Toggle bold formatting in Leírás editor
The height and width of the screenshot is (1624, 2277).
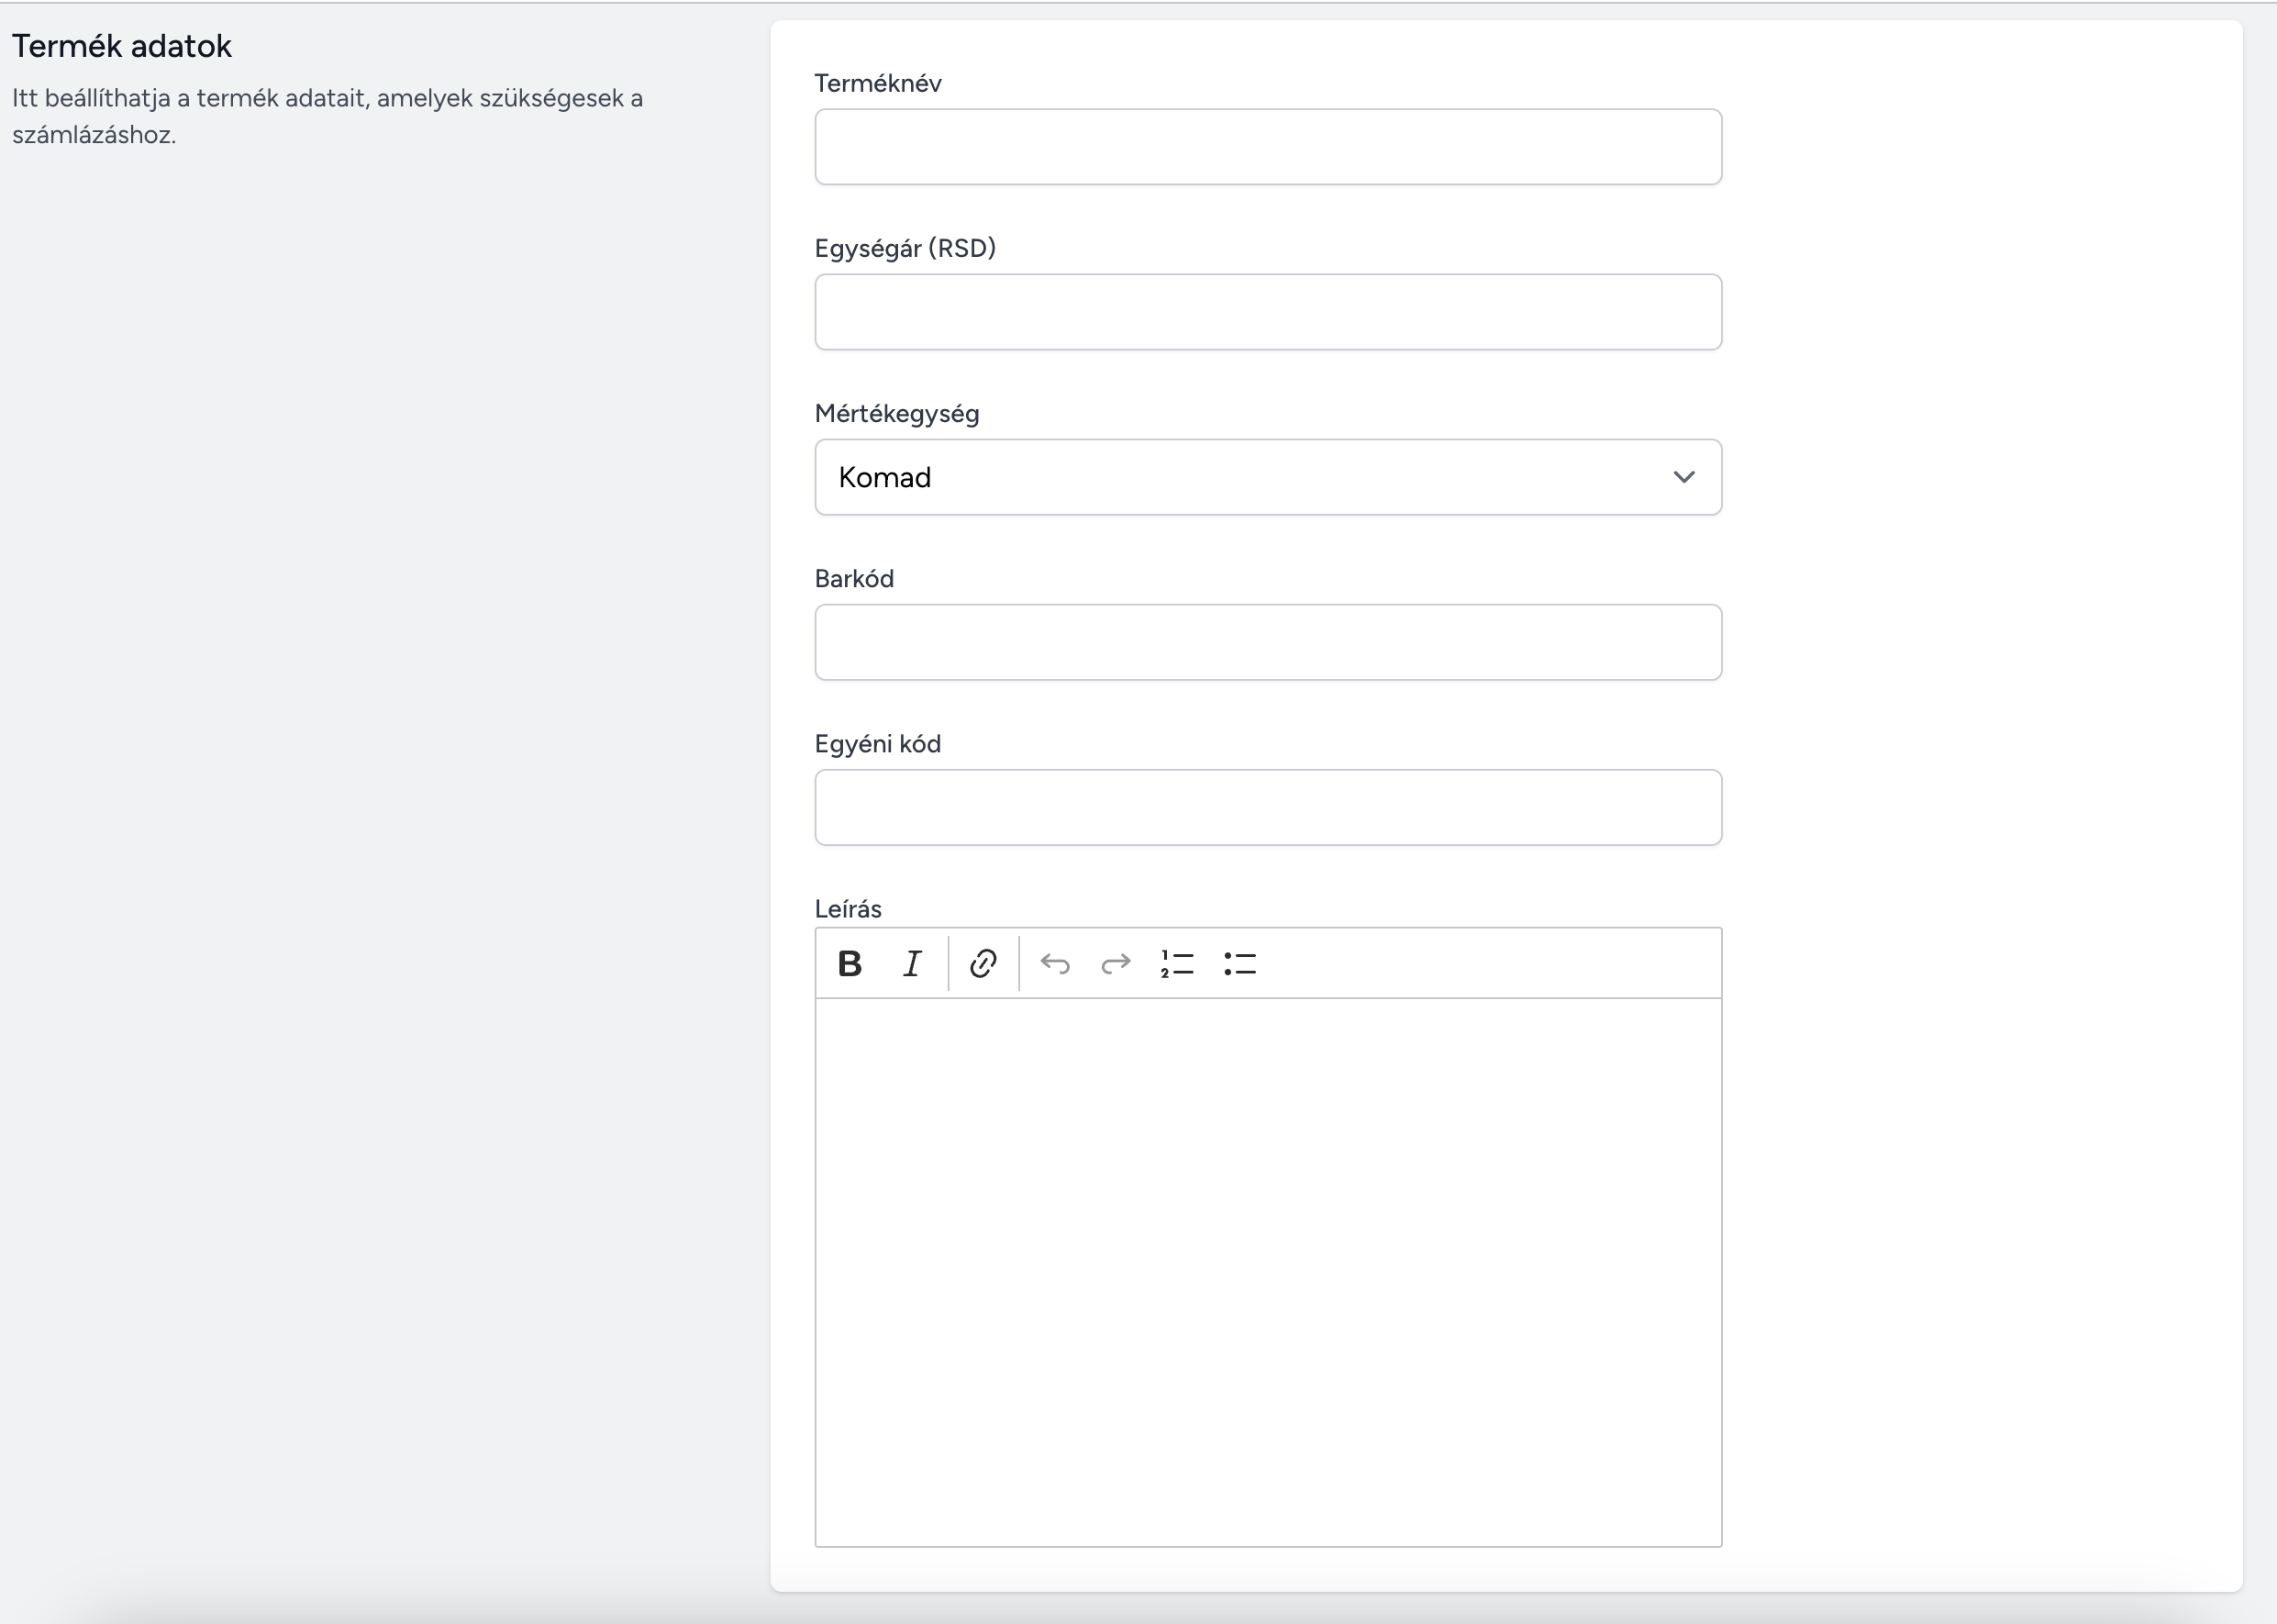(850, 963)
